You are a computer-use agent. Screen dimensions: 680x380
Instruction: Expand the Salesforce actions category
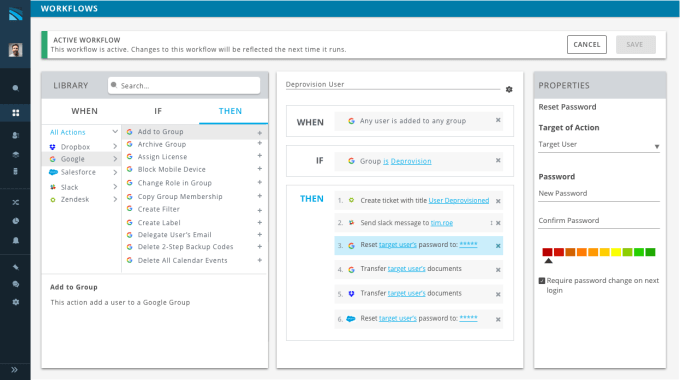coord(115,172)
